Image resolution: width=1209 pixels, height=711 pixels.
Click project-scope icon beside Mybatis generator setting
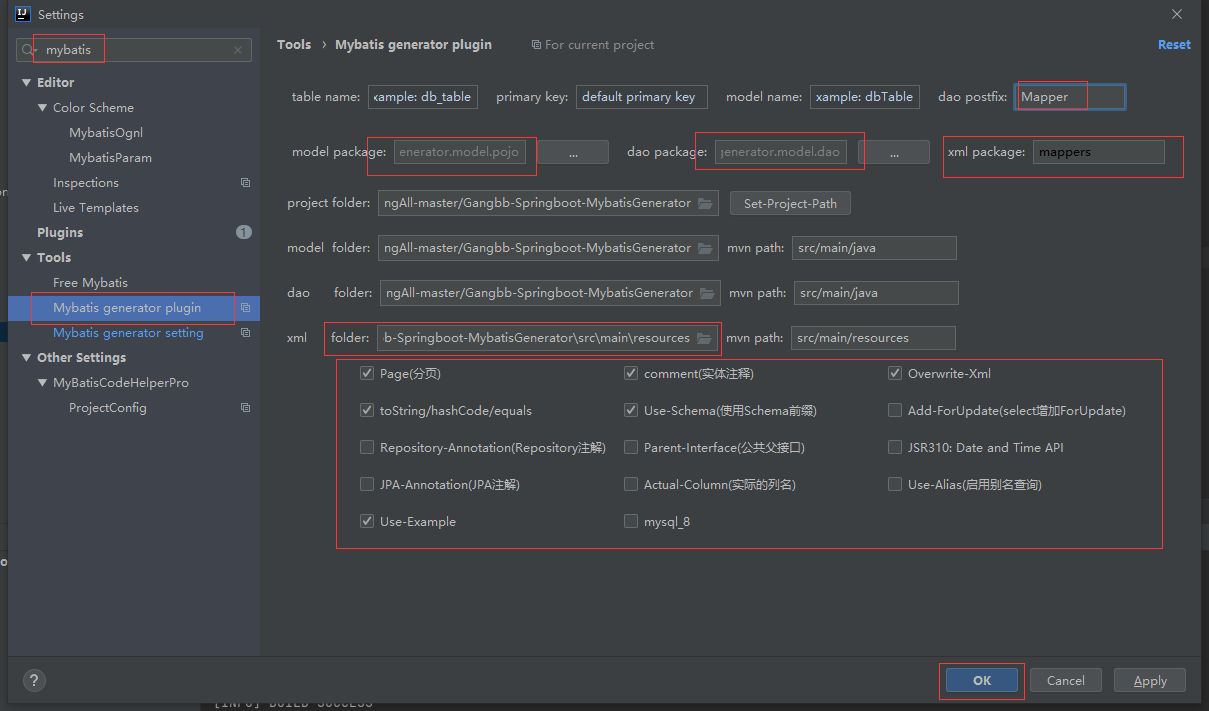245,333
